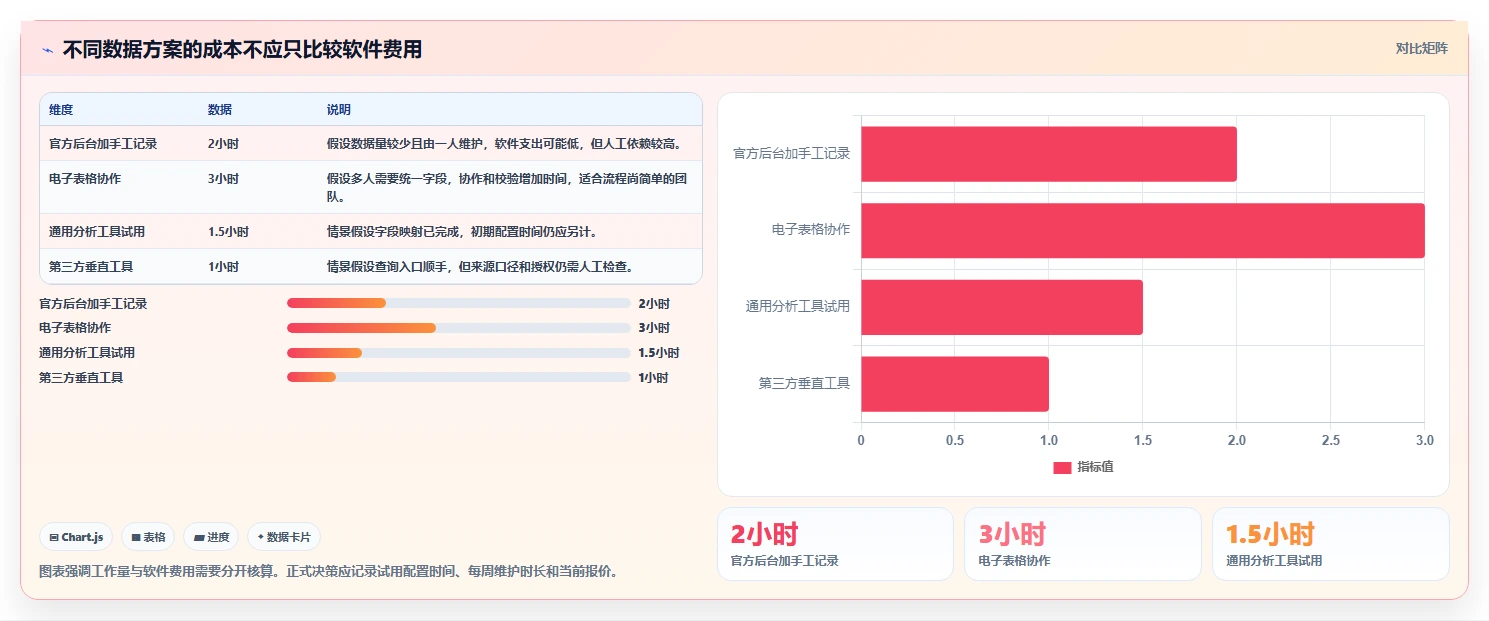
Task: Click the 通用分析工具试用 progress bar
Action: [x=459, y=353]
